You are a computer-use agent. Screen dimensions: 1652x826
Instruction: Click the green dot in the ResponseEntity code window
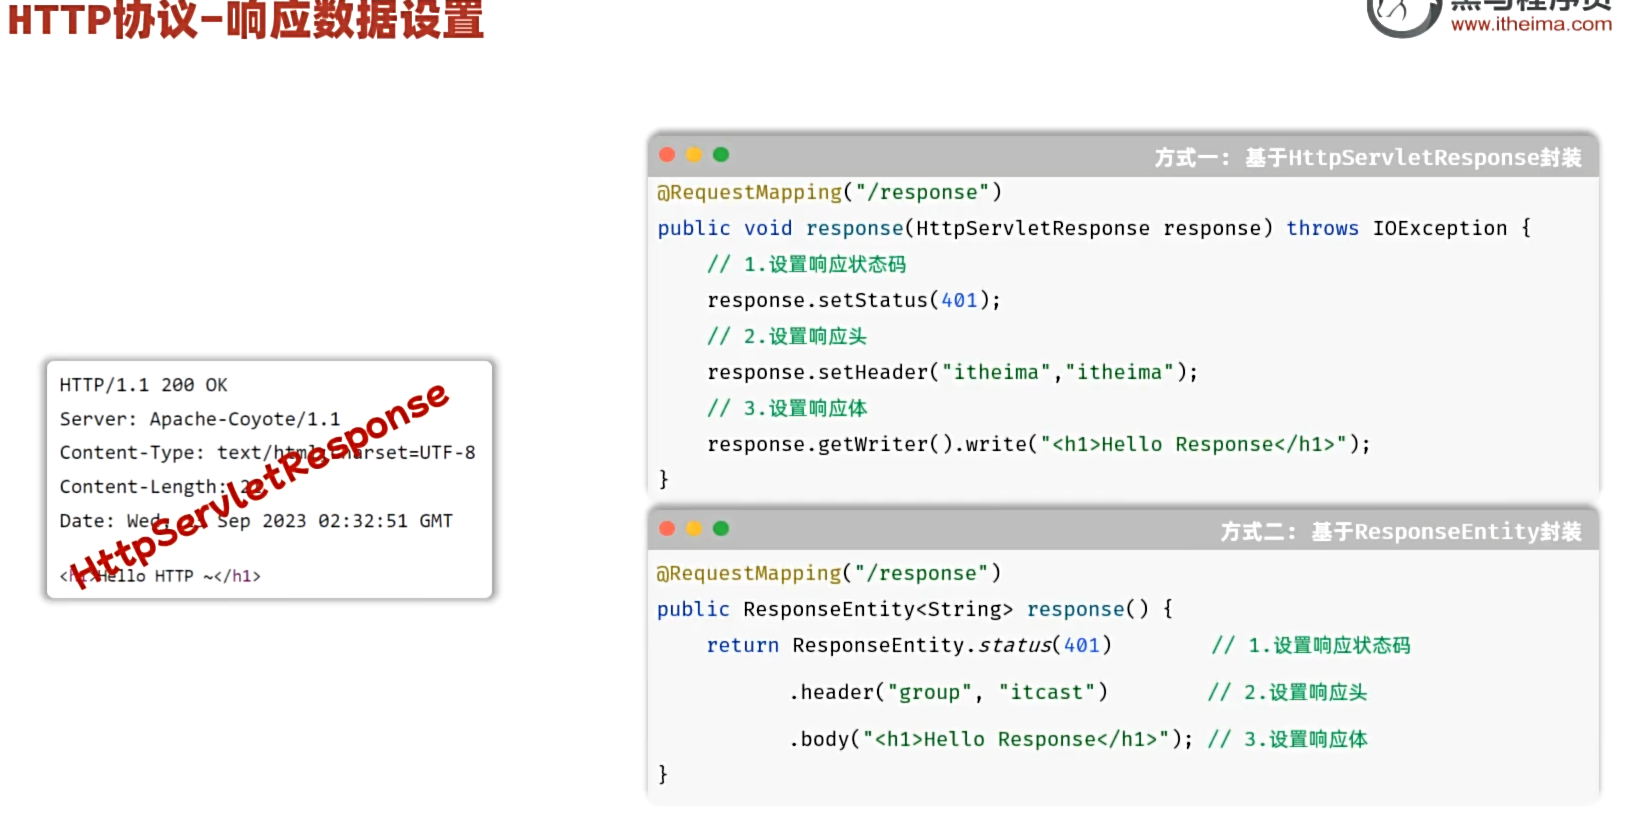[x=721, y=528]
